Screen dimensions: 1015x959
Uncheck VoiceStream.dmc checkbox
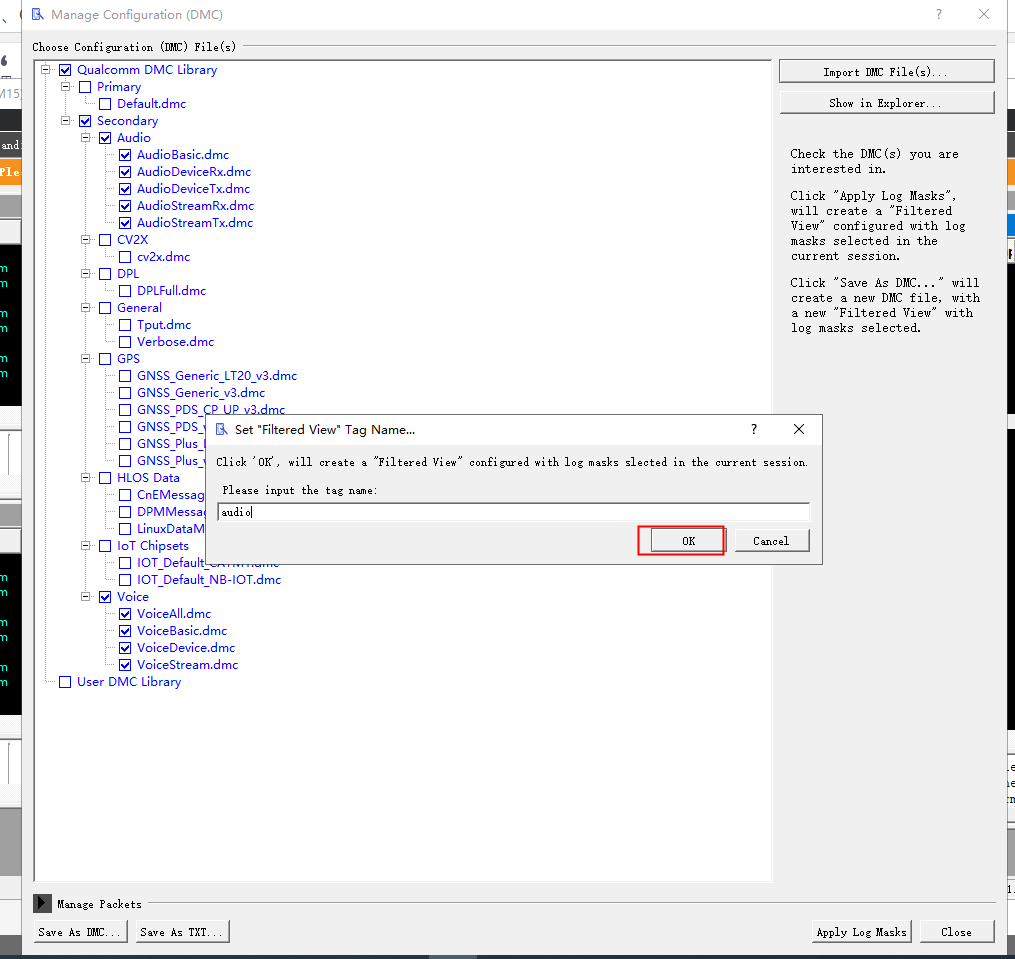[125, 665]
